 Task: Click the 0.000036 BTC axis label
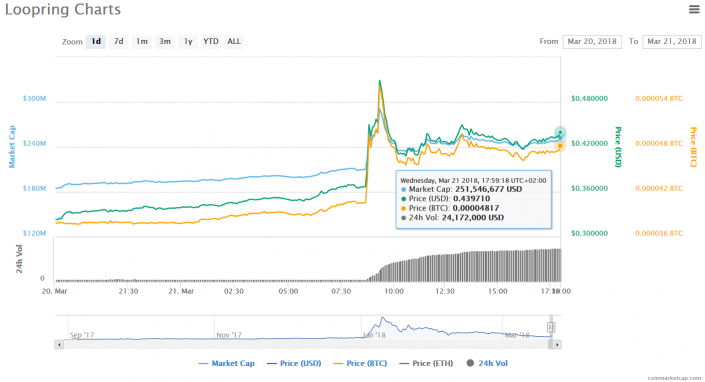[659, 233]
